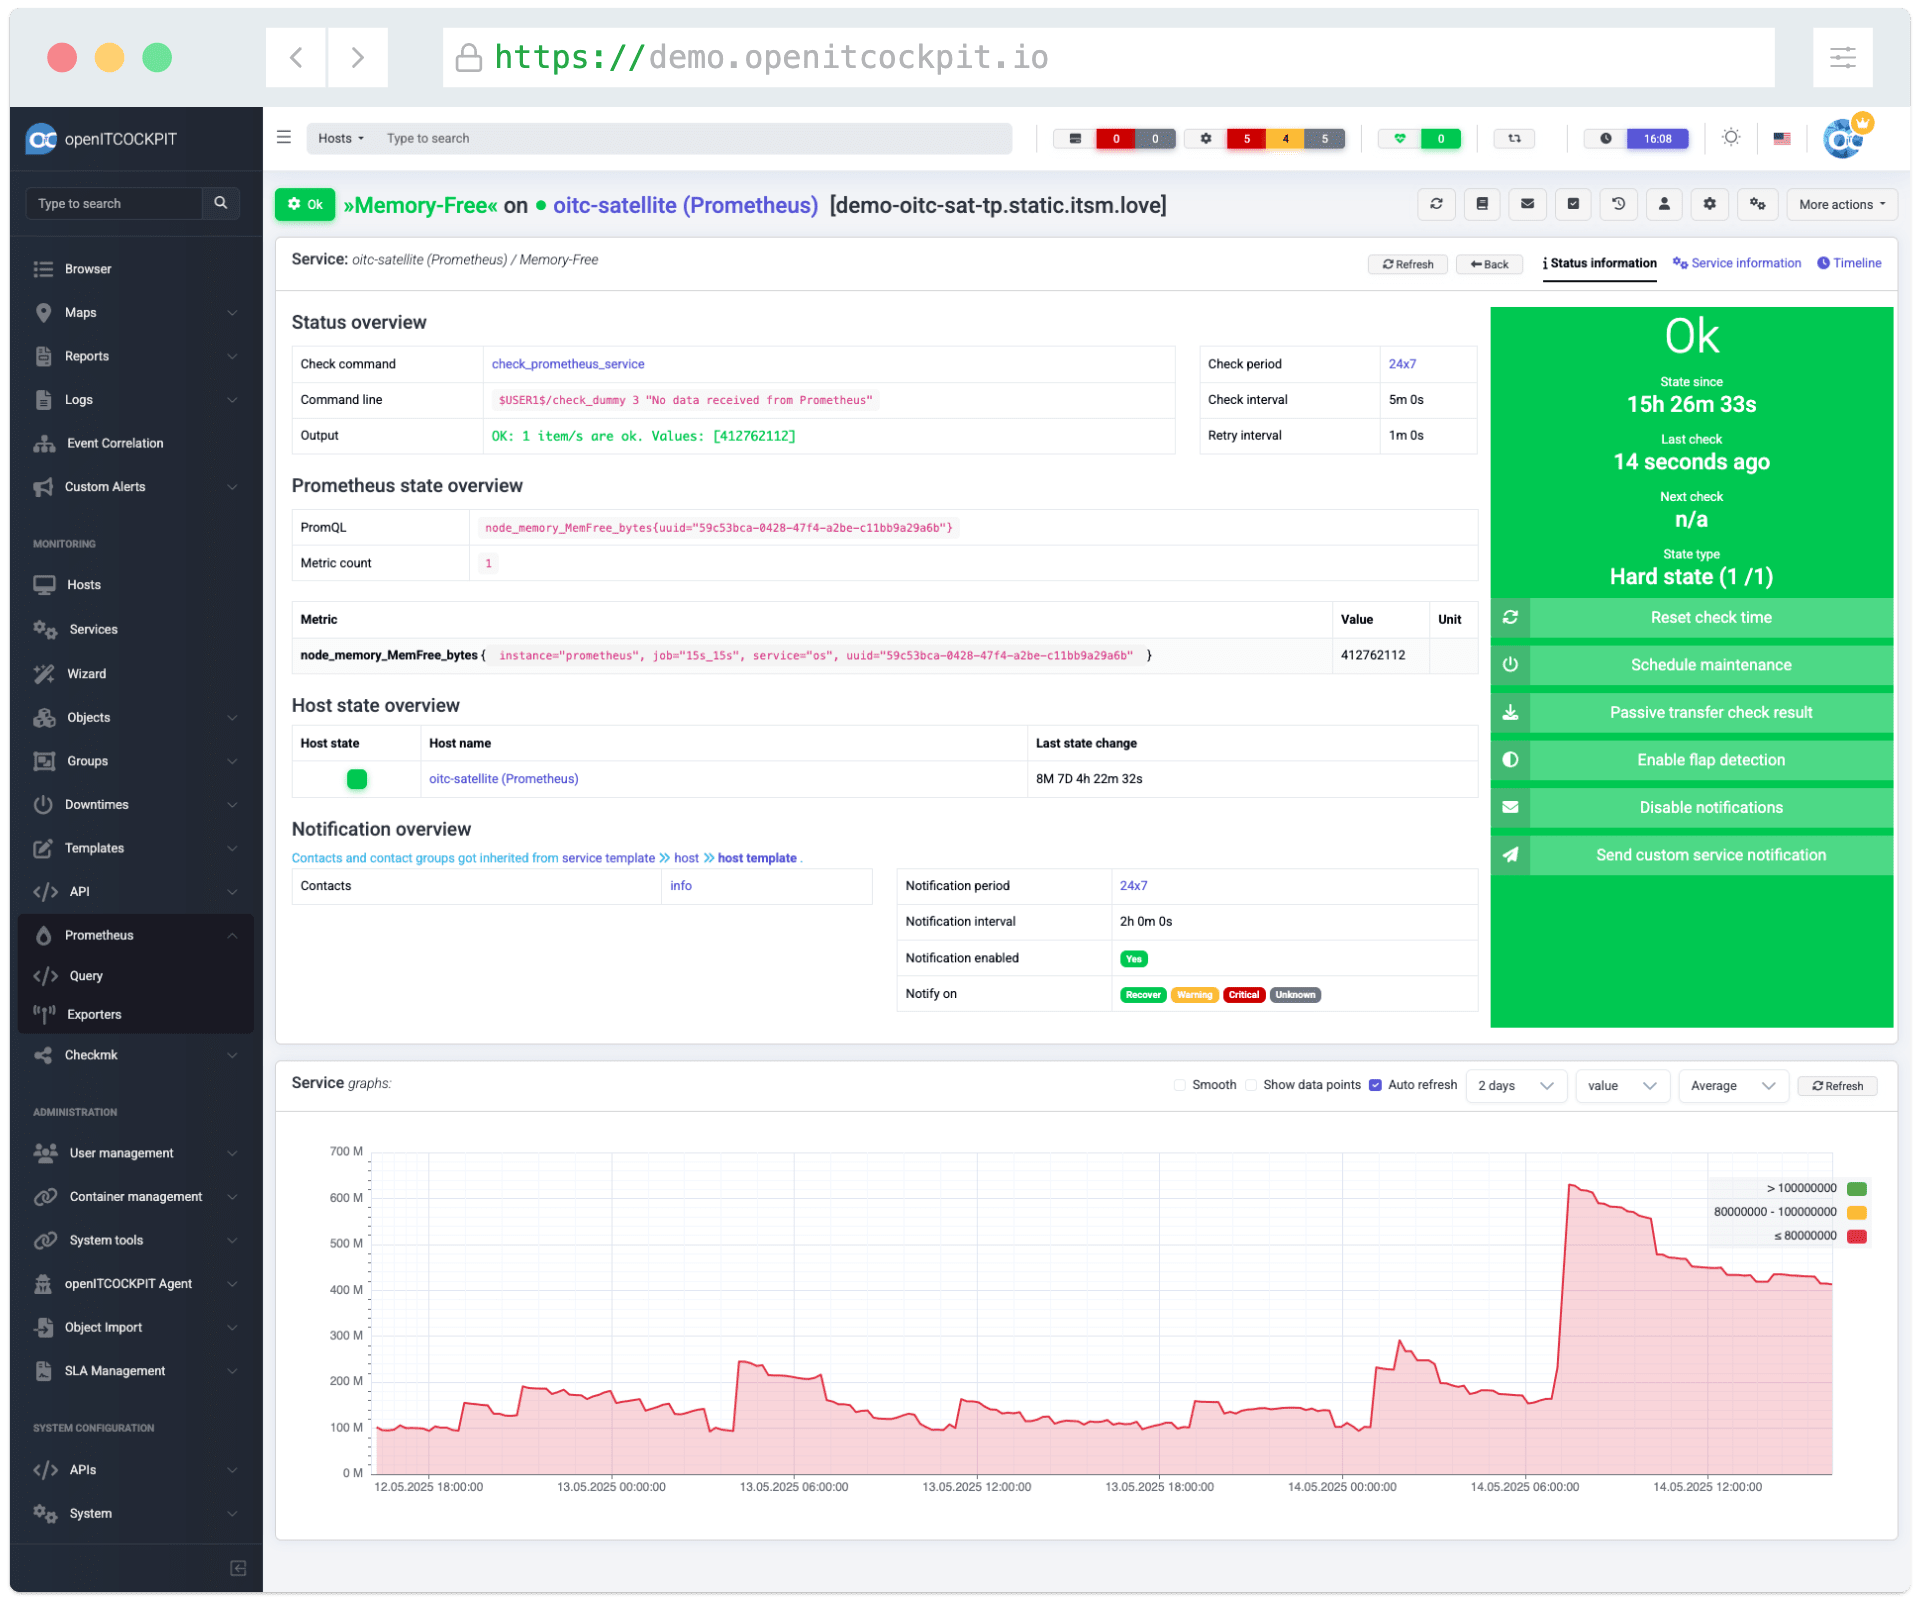Open language selection via US flag
This screenshot has width=1920, height=1600.
click(x=1781, y=139)
